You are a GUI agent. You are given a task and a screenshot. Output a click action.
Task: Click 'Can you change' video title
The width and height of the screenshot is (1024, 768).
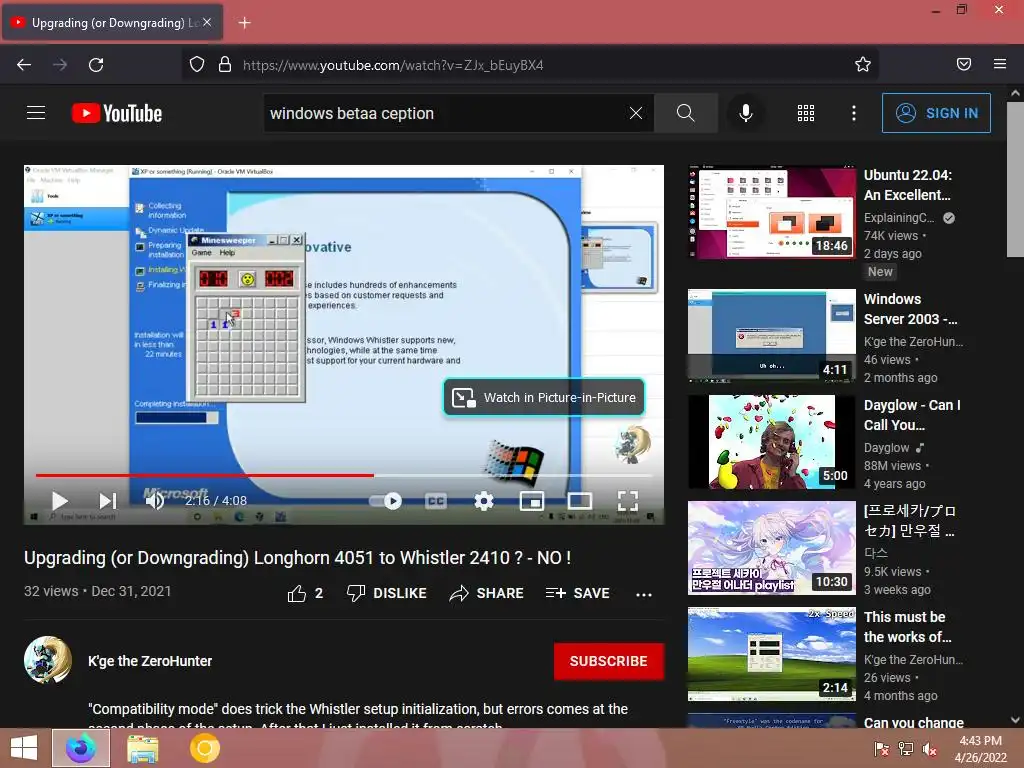[x=914, y=722]
